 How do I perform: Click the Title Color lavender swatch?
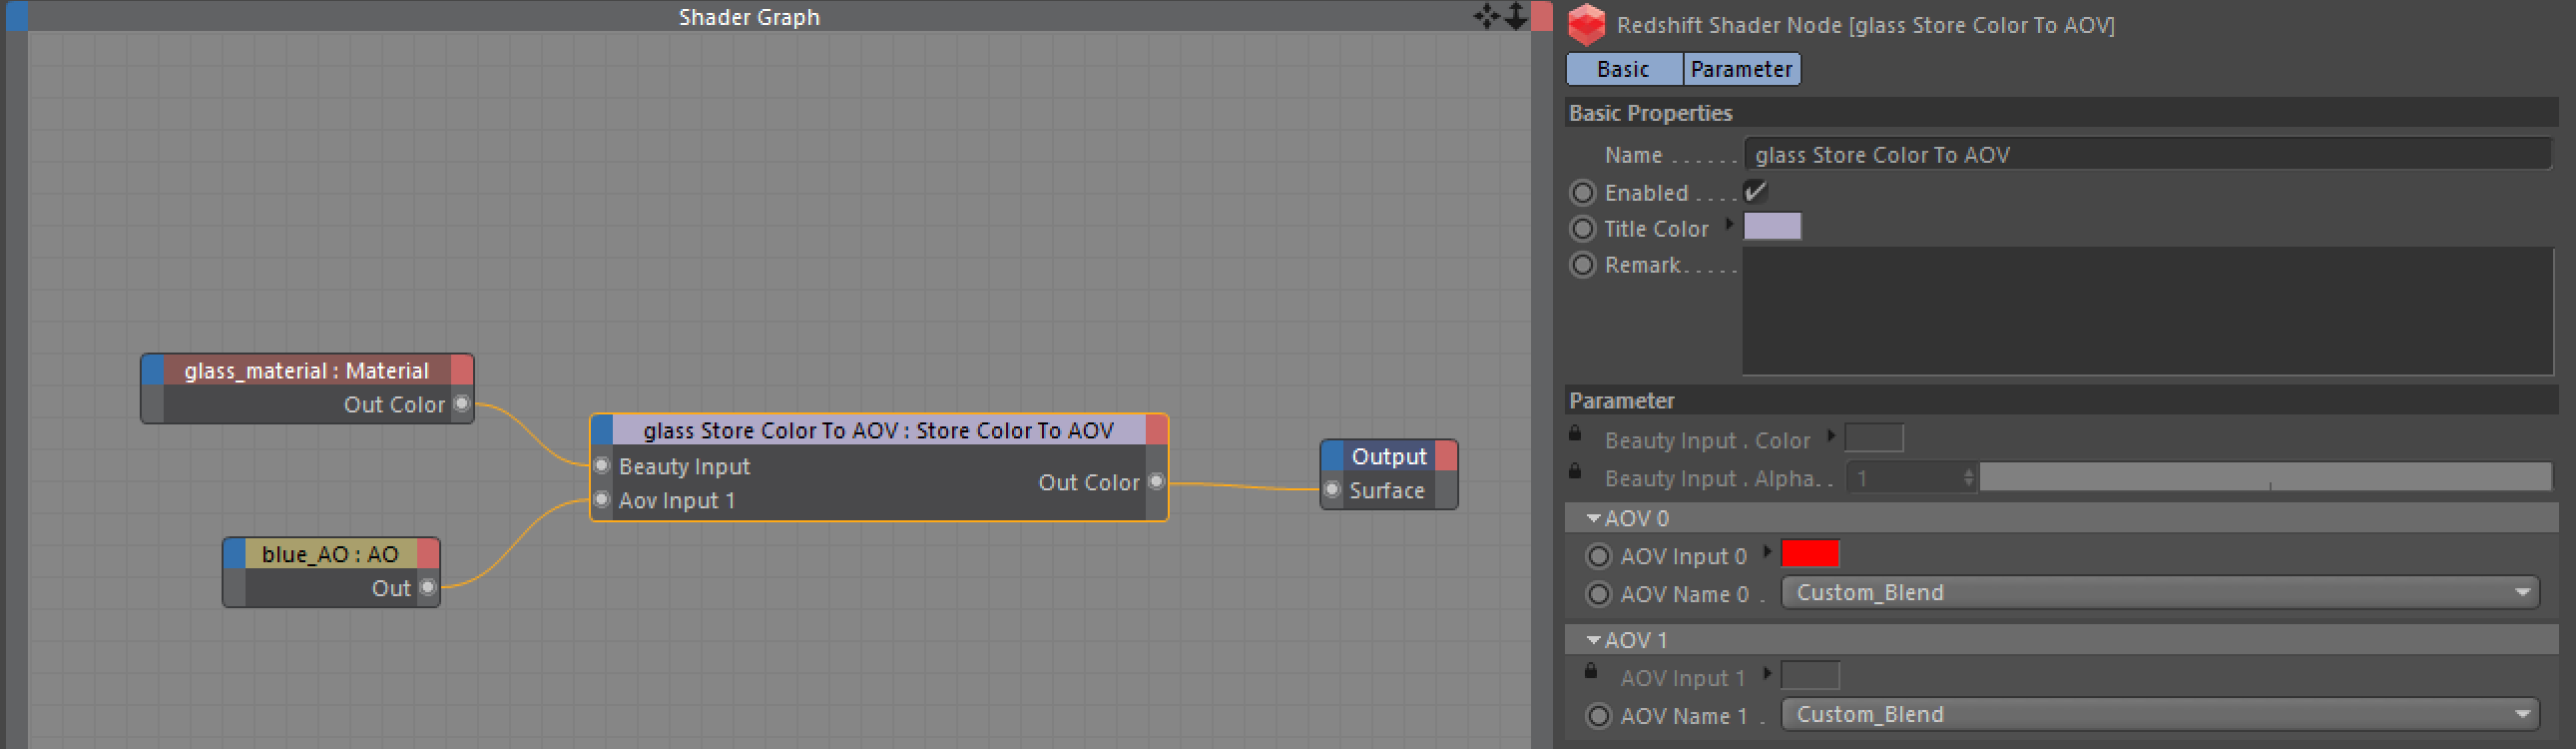click(1772, 226)
